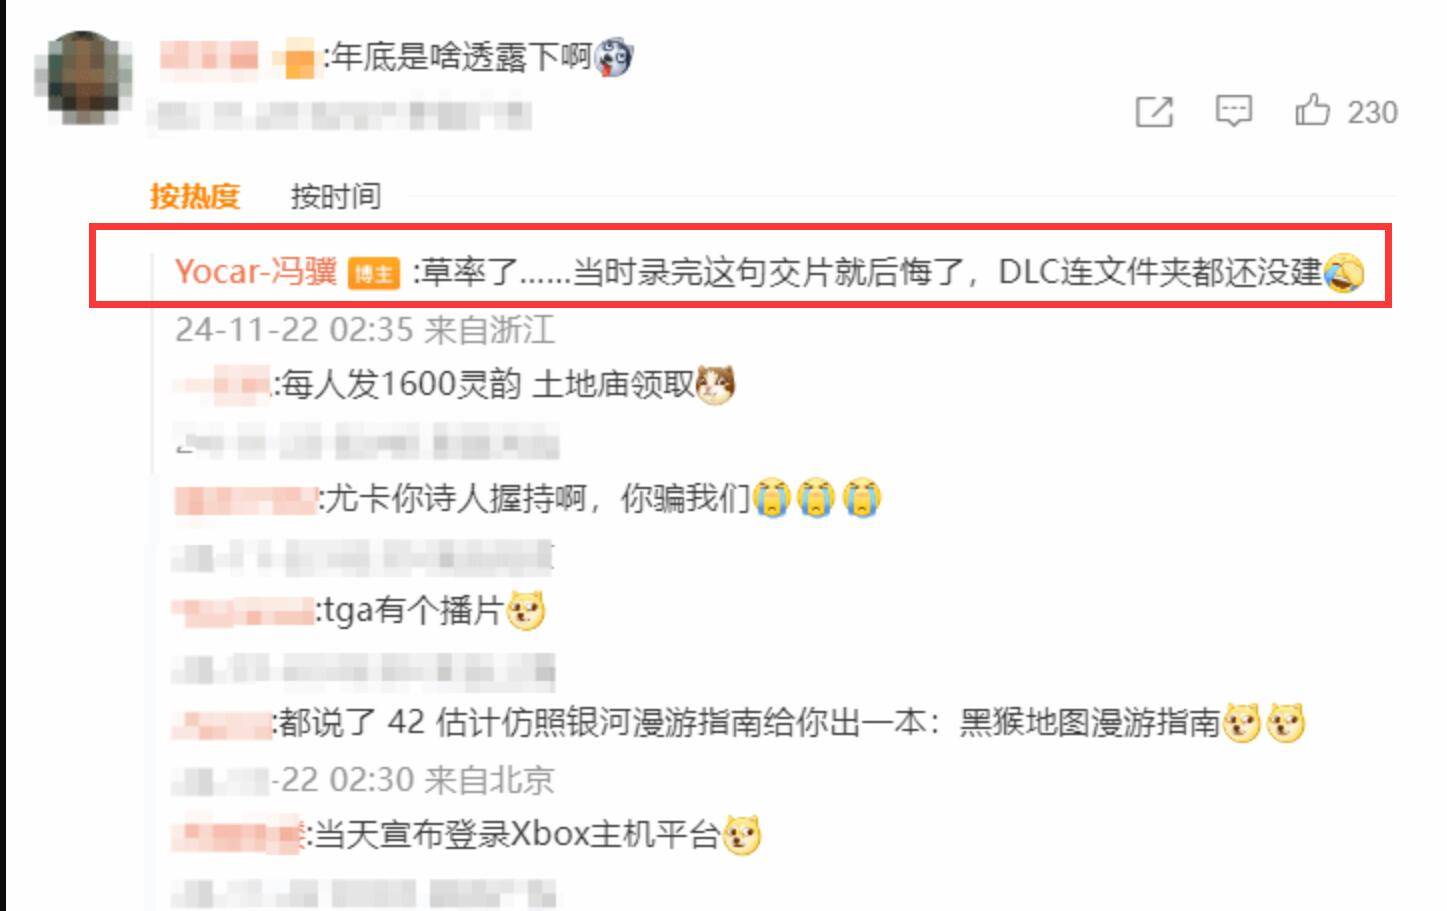The height and width of the screenshot is (911, 1447).
Task: Click the first crying emoji after 你骗我们
Action: pyautogui.click(x=772, y=497)
